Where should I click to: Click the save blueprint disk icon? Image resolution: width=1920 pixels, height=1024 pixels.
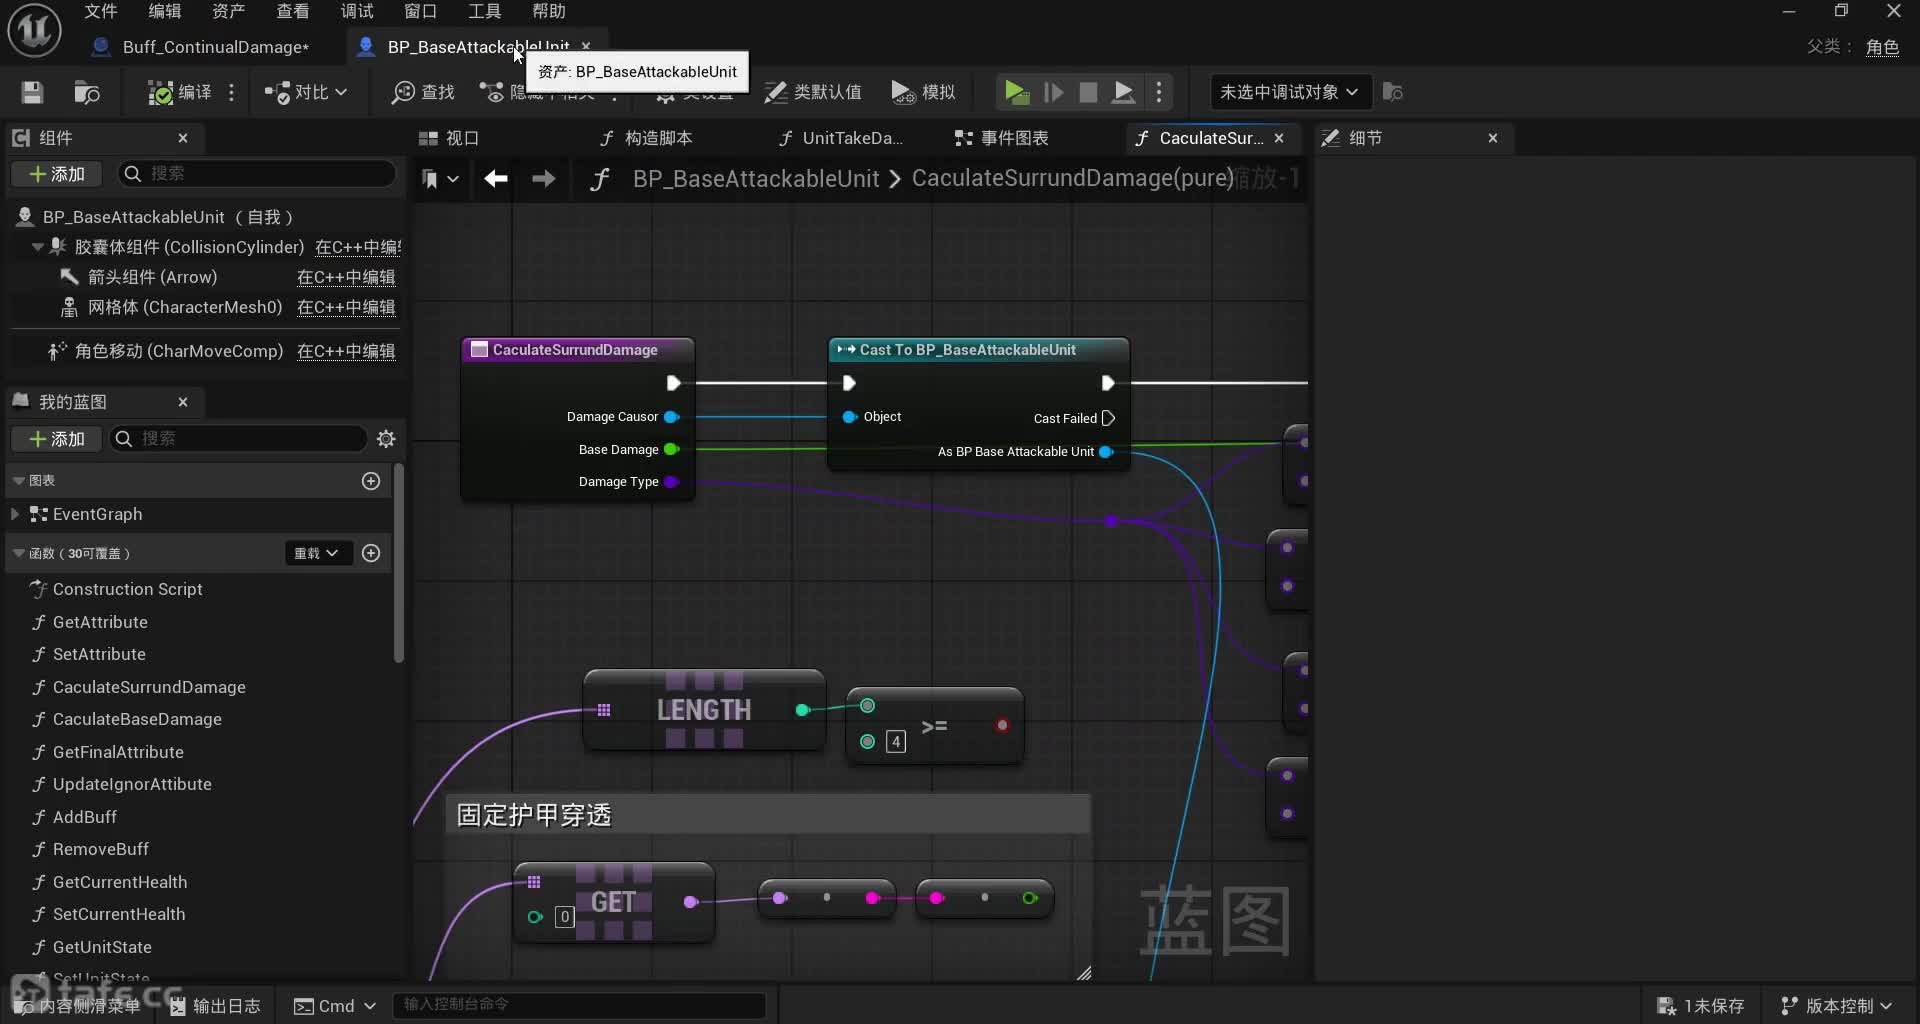click(x=32, y=92)
